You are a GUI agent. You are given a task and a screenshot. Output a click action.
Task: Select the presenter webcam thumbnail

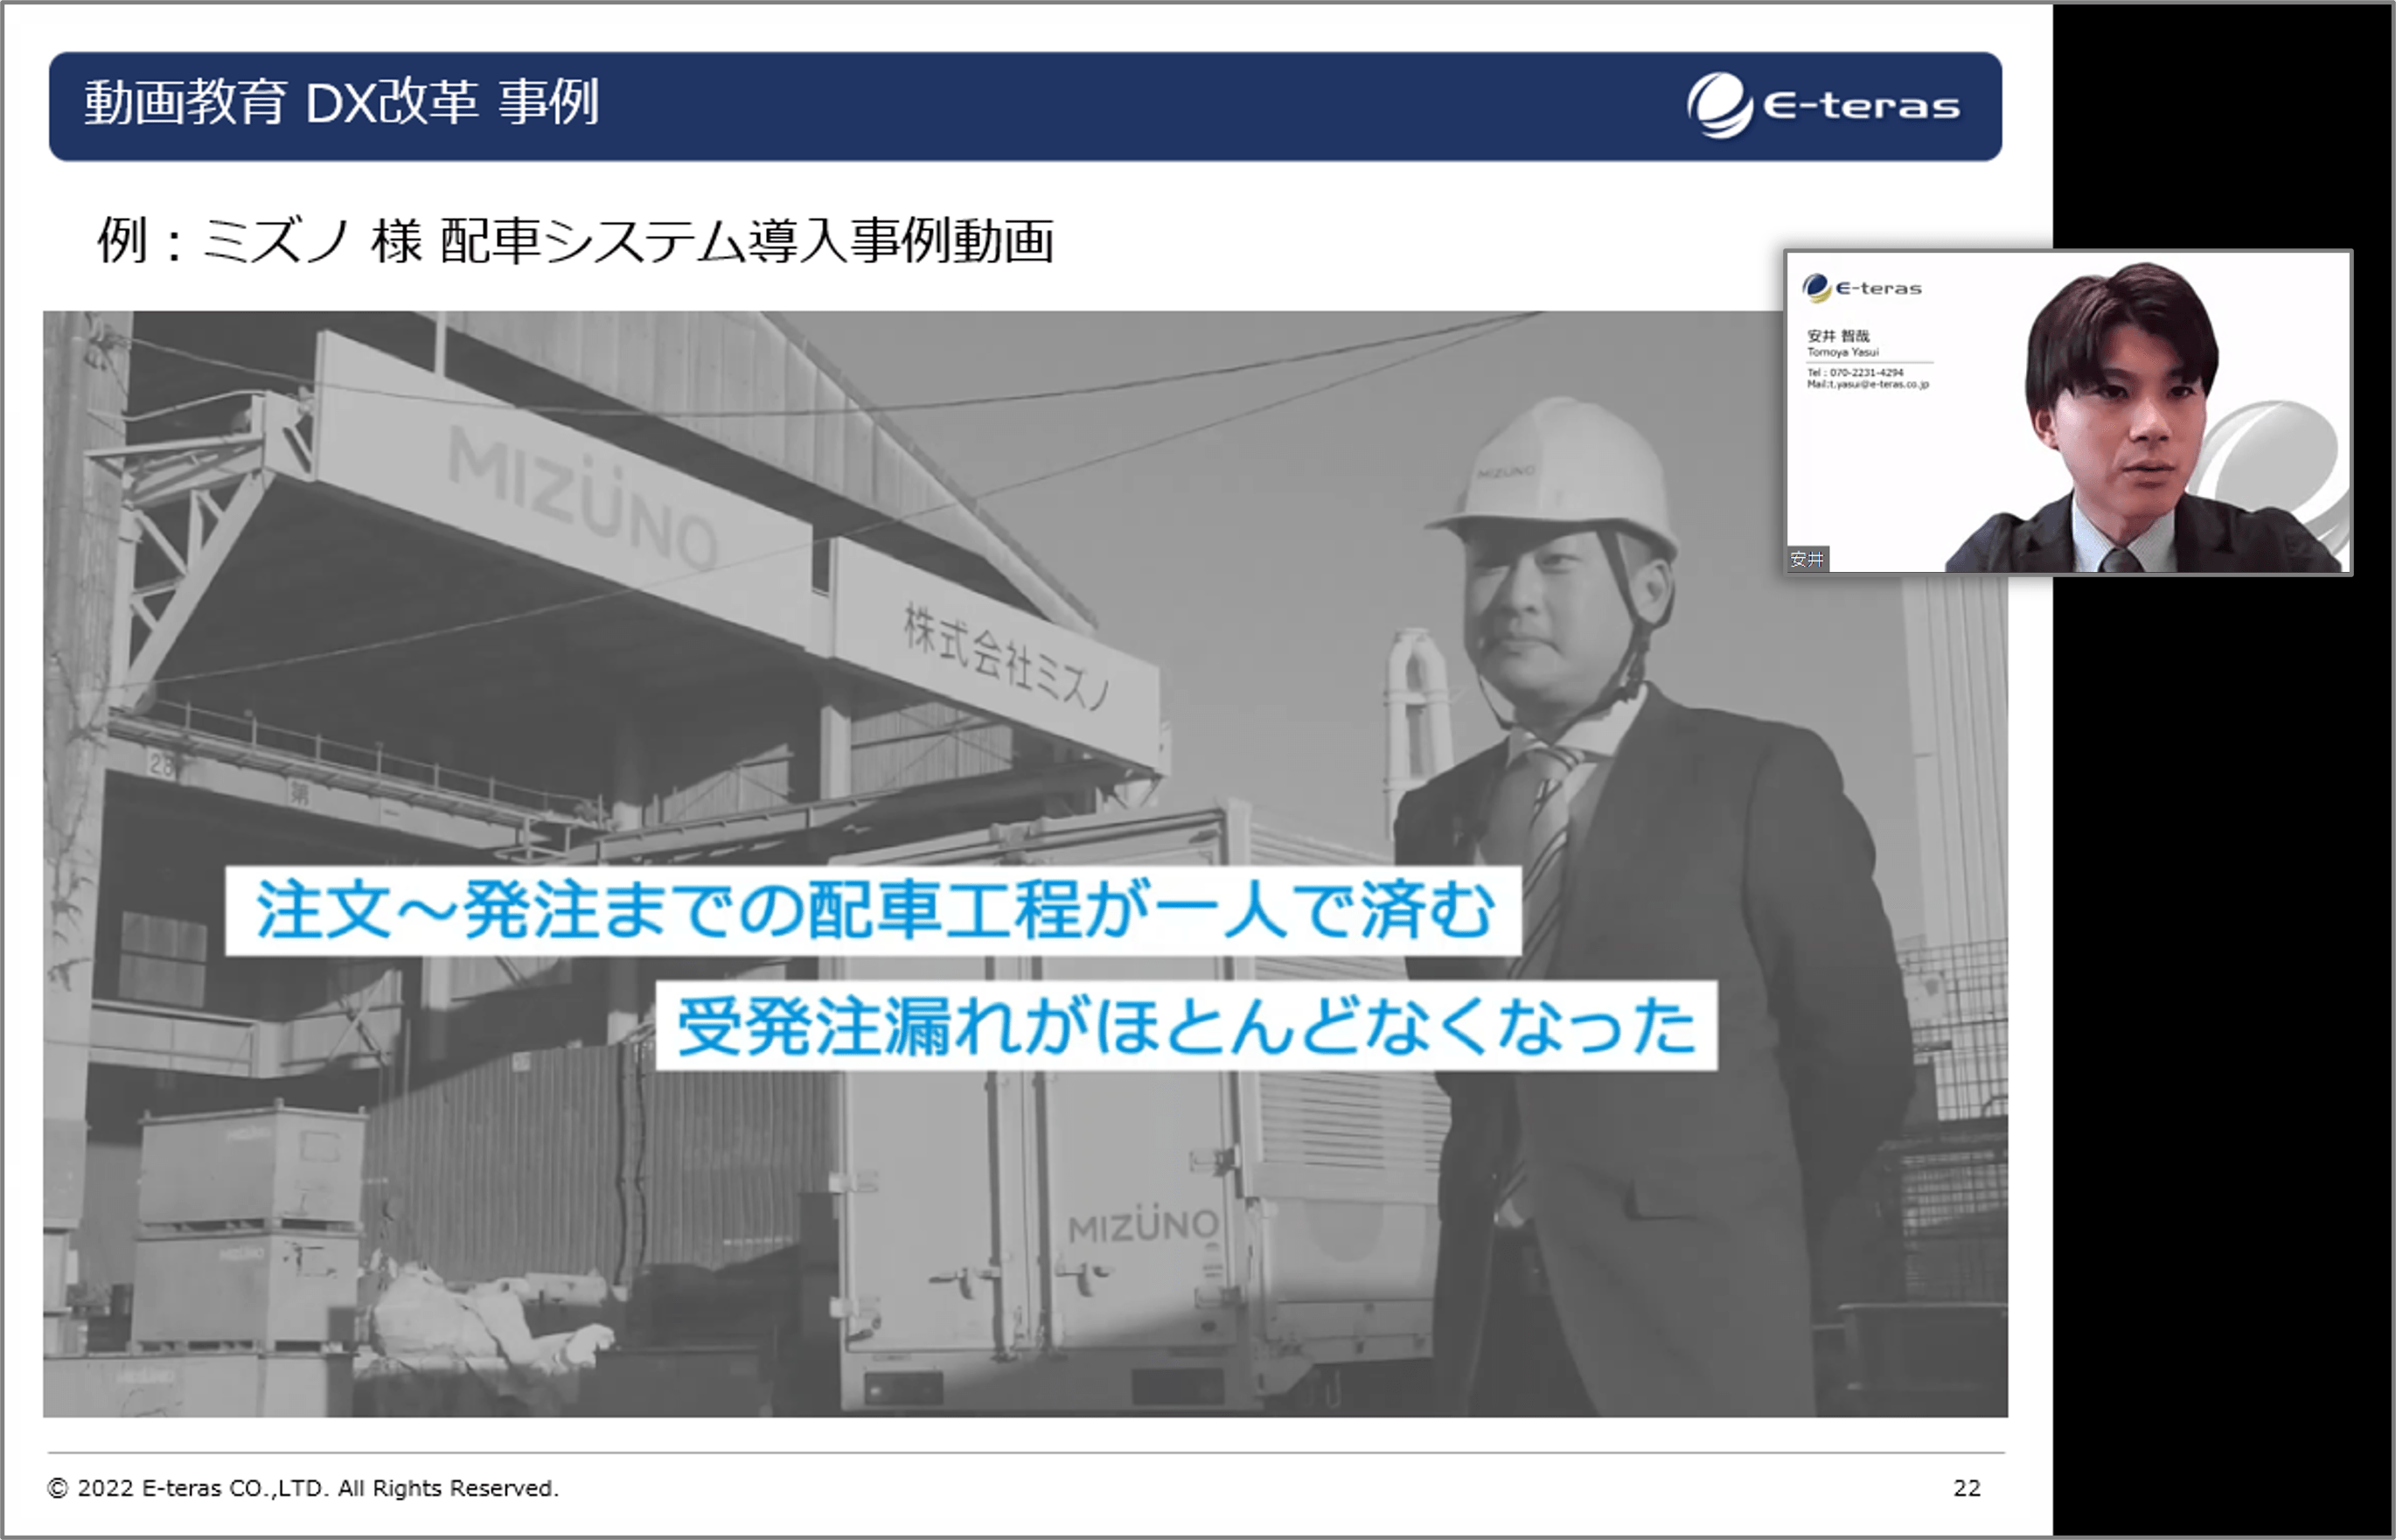pos(2068,412)
